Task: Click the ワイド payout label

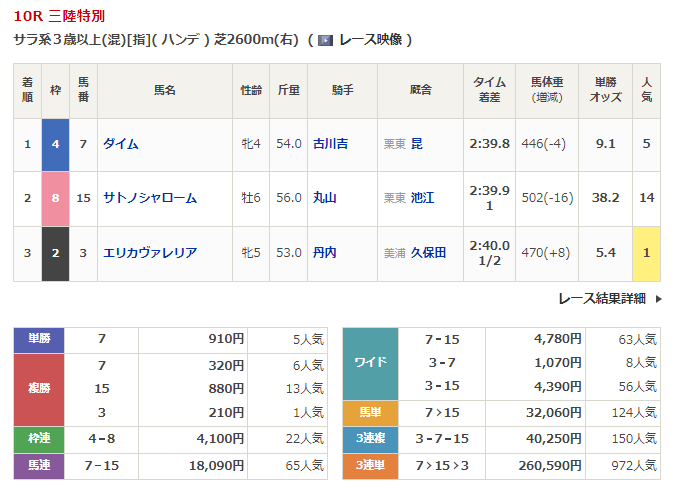Action: [370, 362]
